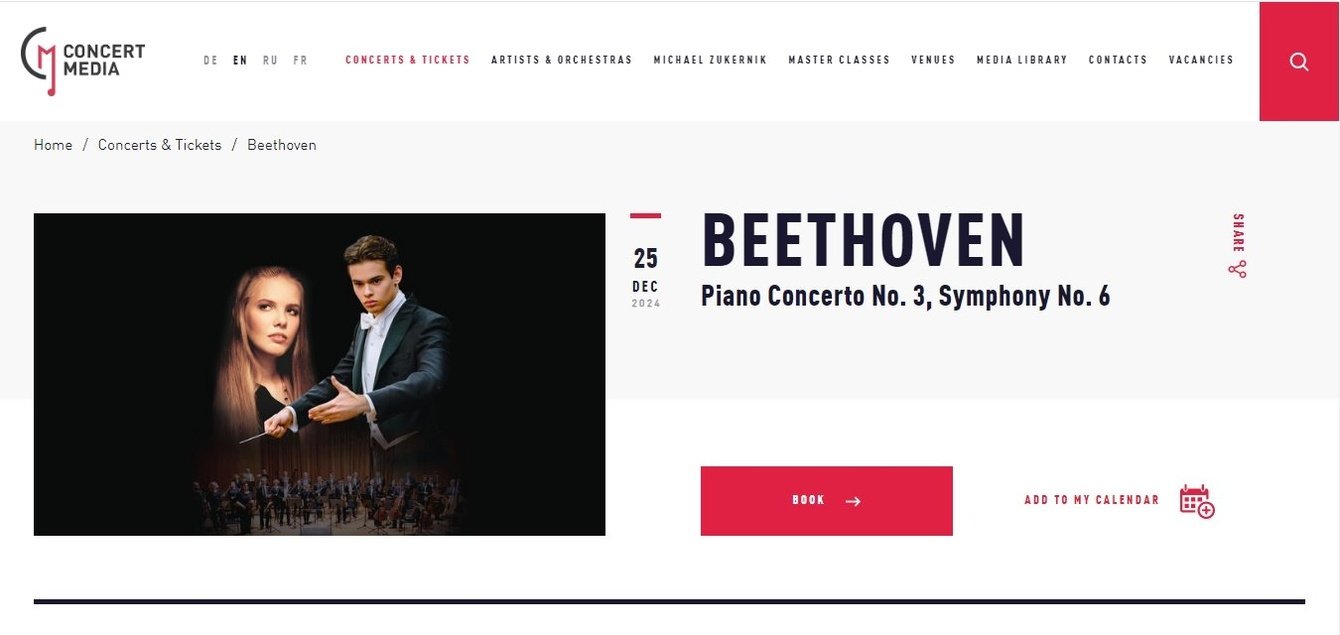
Task: Click the share network icon
Action: click(x=1238, y=269)
